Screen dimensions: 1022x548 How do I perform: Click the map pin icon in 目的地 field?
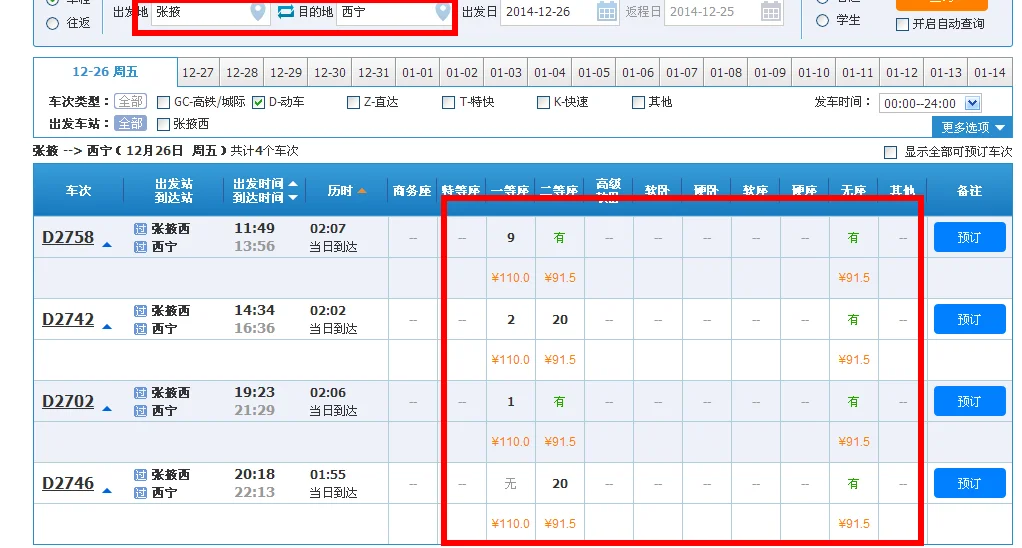click(x=443, y=12)
